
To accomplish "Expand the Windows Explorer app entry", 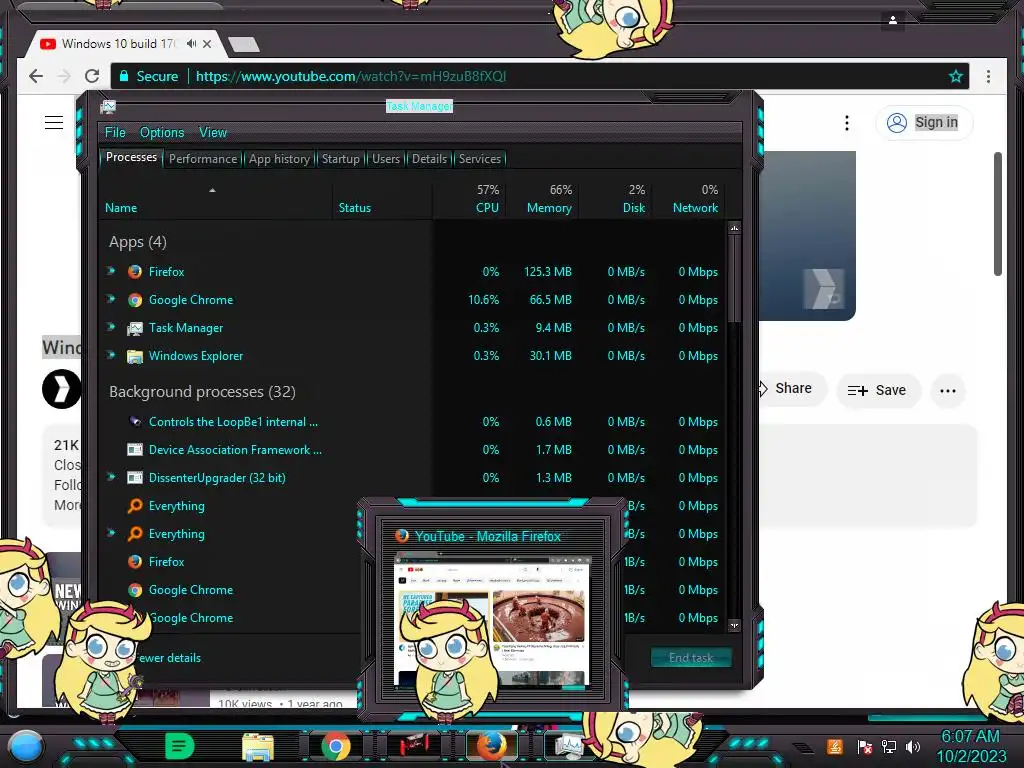I will pos(112,355).
